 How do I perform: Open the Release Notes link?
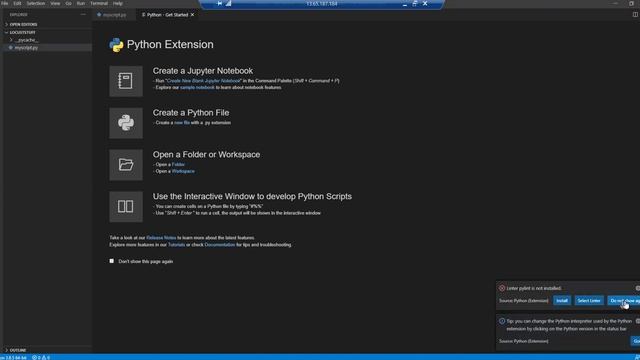[x=161, y=238]
